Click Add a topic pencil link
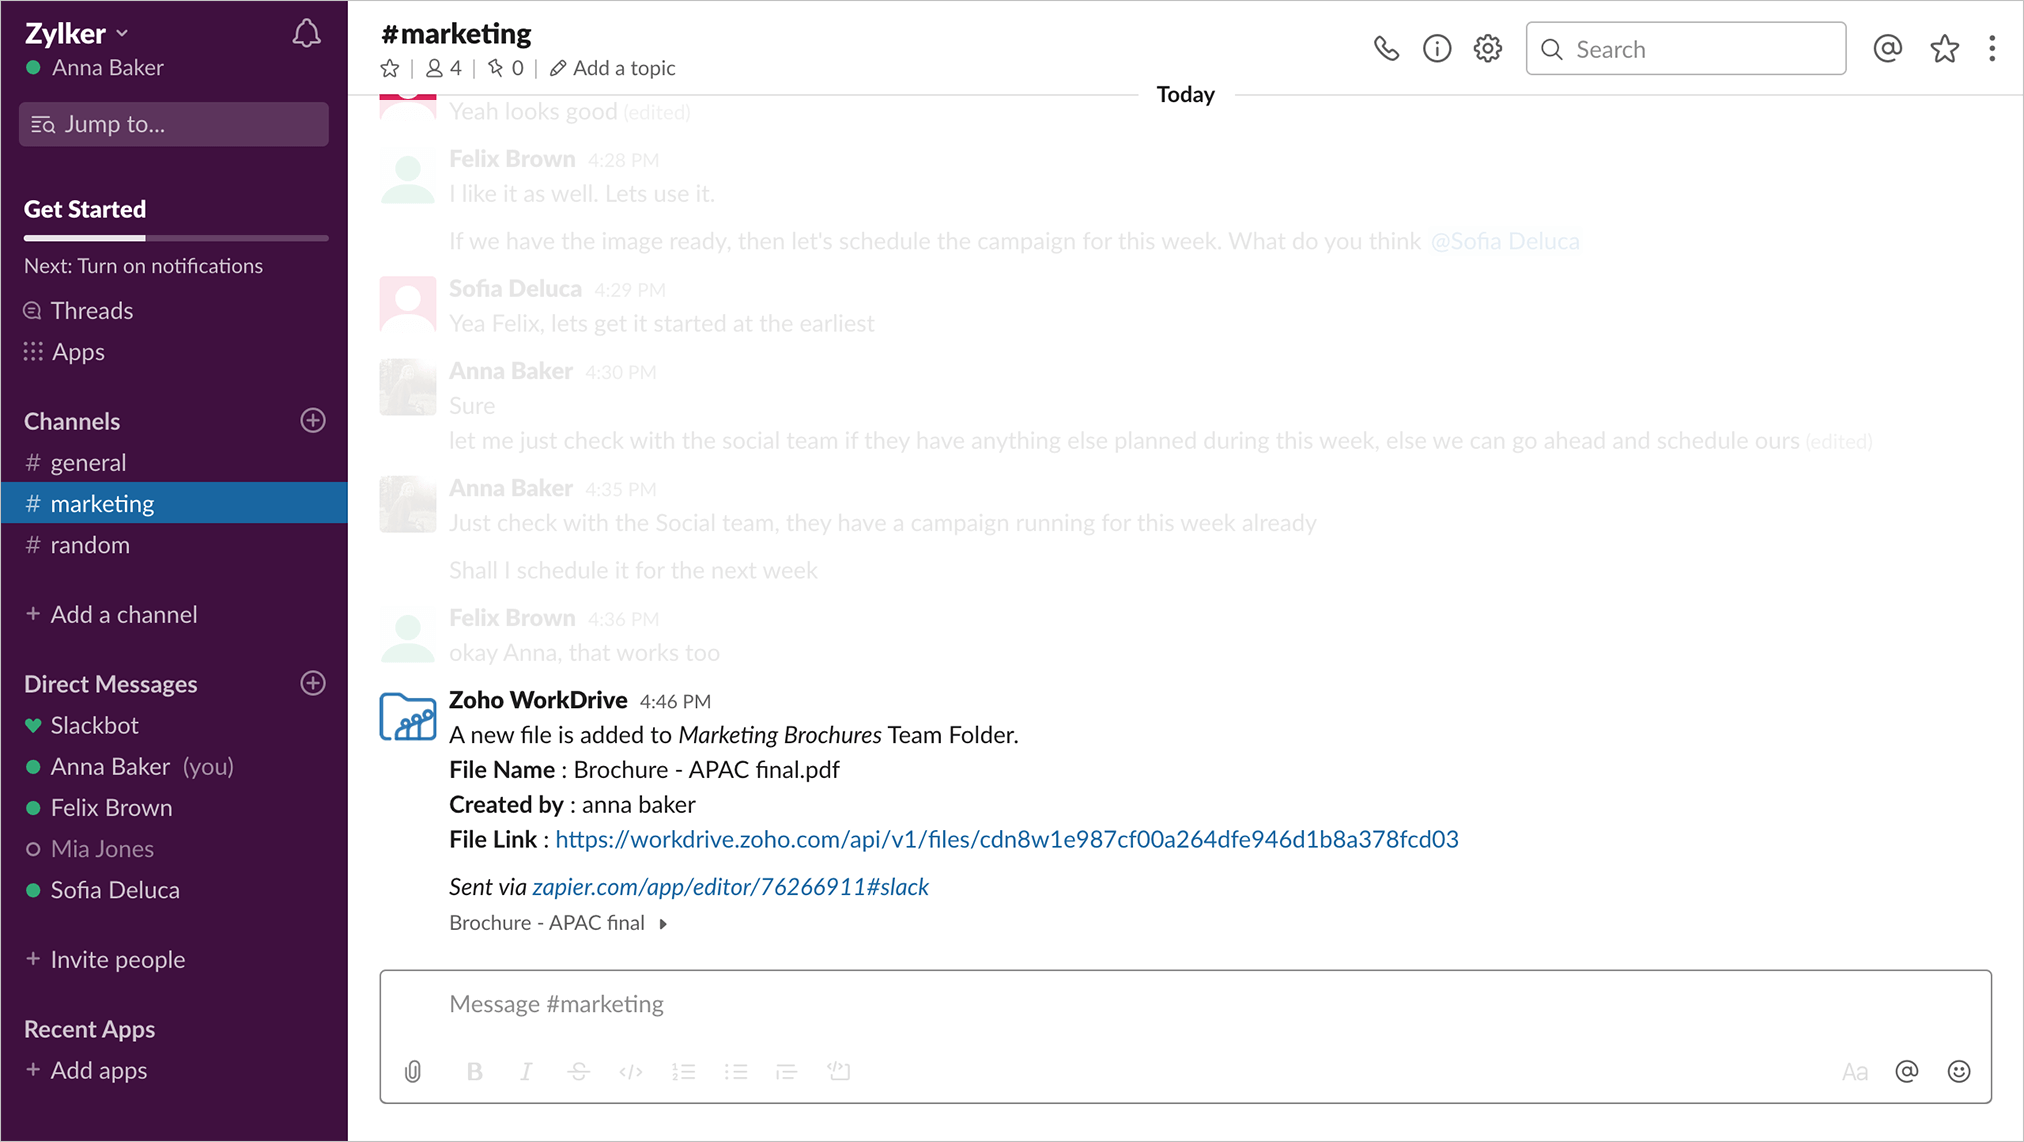This screenshot has height=1142, width=2024. (613, 68)
